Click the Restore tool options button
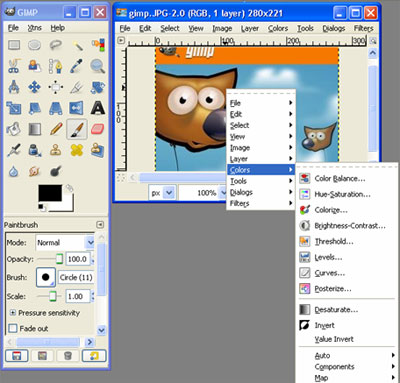400x383 pixels. click(x=42, y=356)
